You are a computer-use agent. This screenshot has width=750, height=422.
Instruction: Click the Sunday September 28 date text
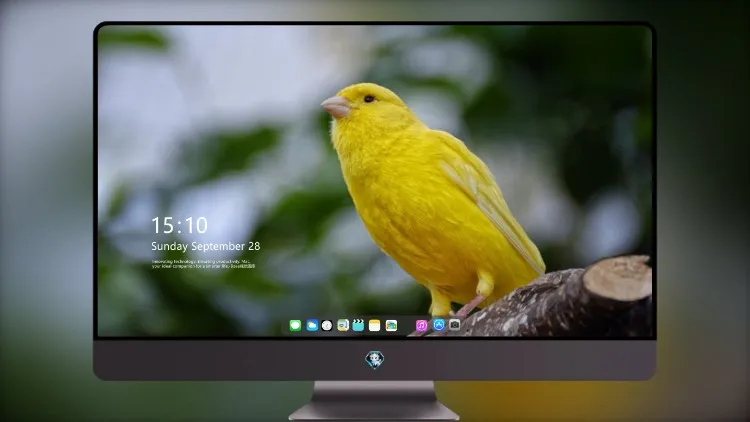206,246
